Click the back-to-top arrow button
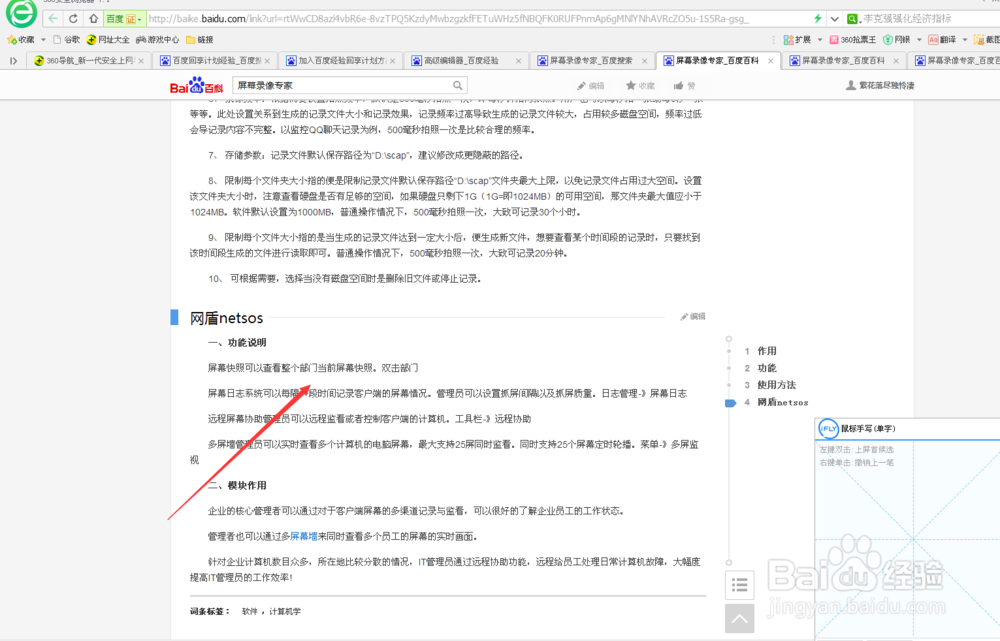The image size is (1000, 641). pyautogui.click(x=740, y=618)
